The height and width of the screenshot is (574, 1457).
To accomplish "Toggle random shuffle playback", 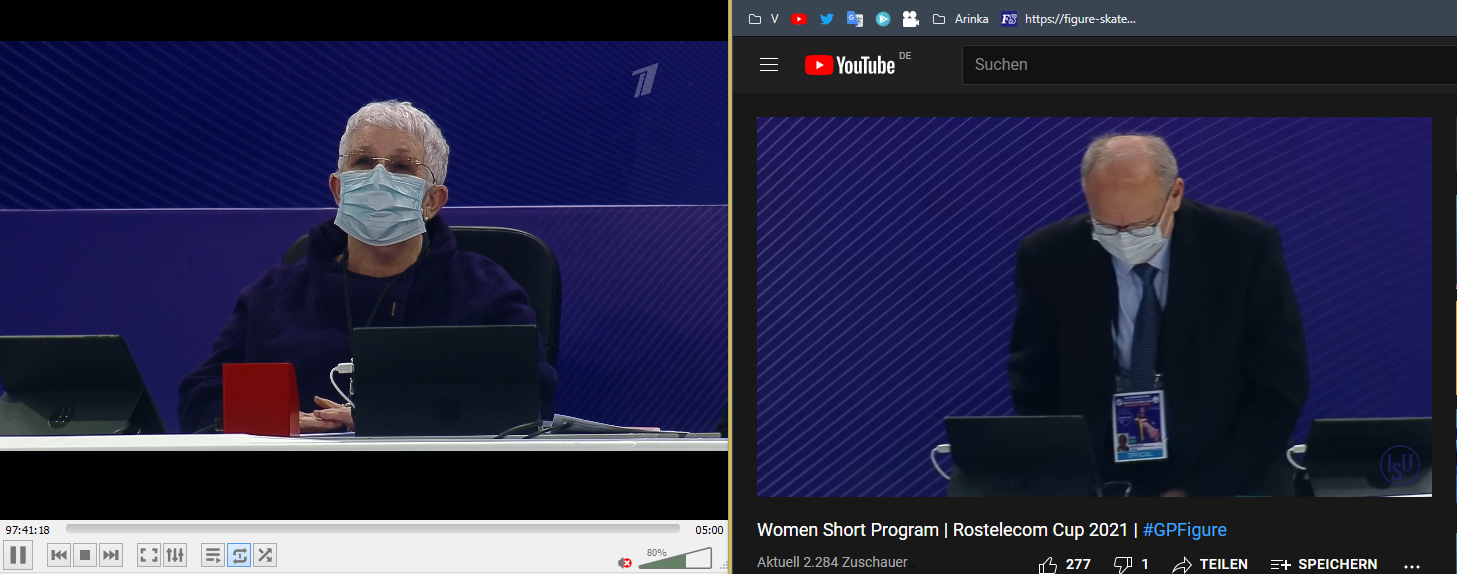I will 265,554.
